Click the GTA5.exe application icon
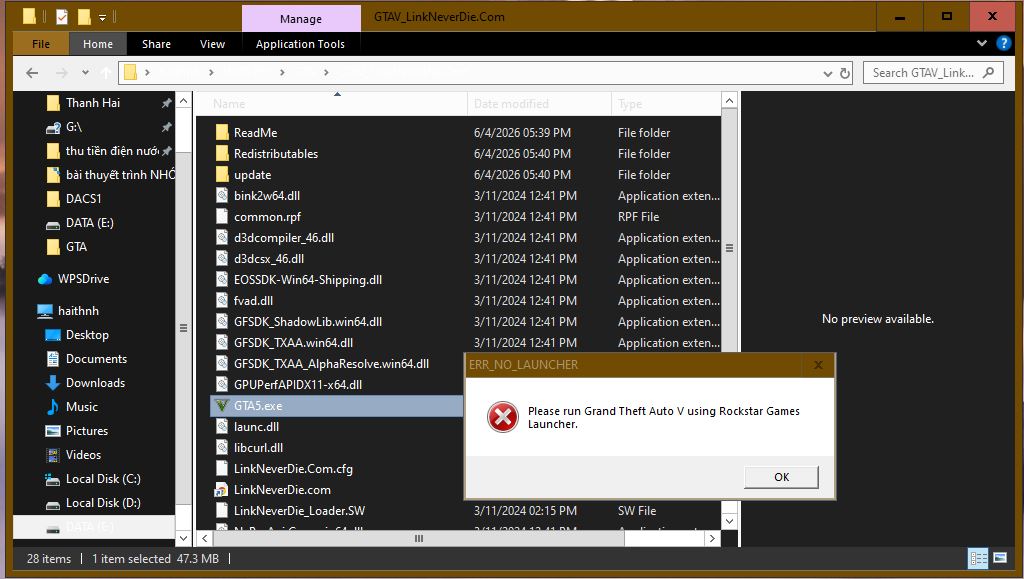The width and height of the screenshot is (1024, 579). (222, 405)
